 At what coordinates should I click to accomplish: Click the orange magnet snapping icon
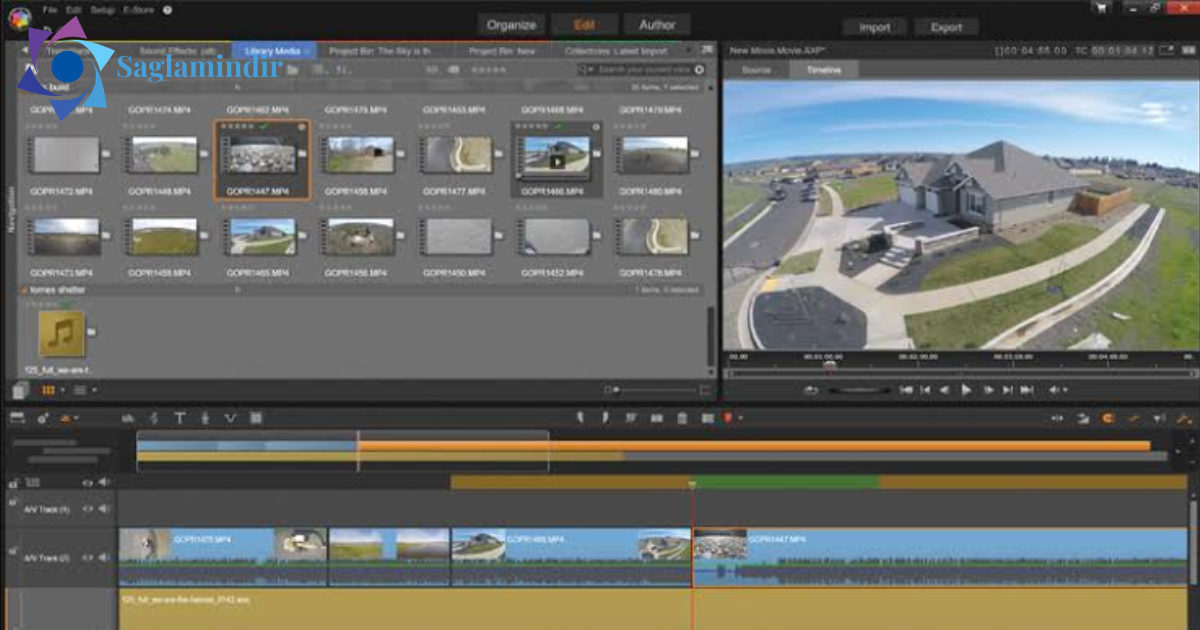1108,418
